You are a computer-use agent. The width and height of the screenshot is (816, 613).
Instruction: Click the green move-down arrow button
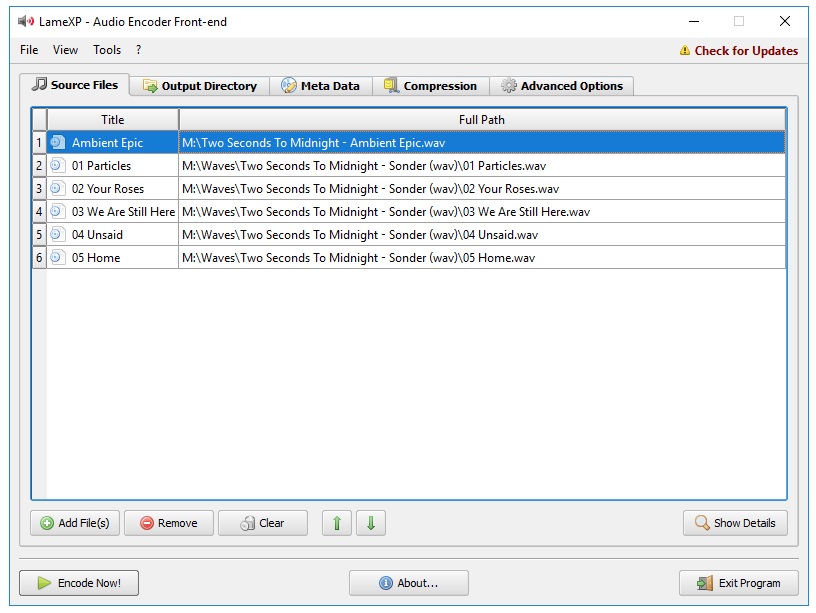point(370,523)
